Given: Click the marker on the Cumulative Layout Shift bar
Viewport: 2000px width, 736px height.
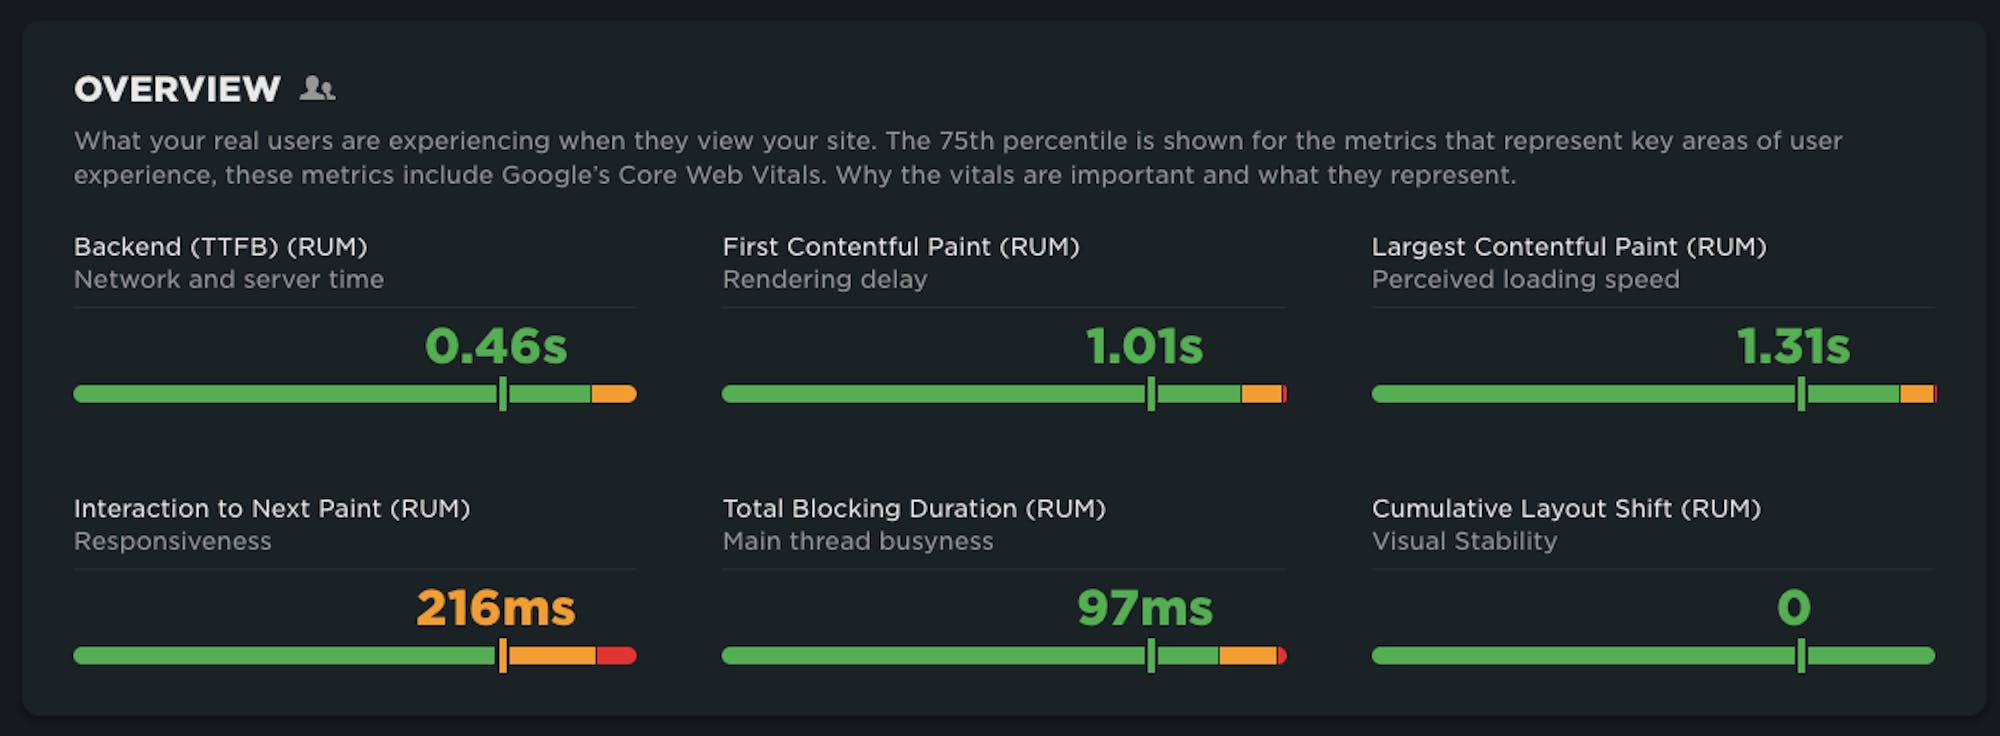Looking at the screenshot, I should (1801, 656).
